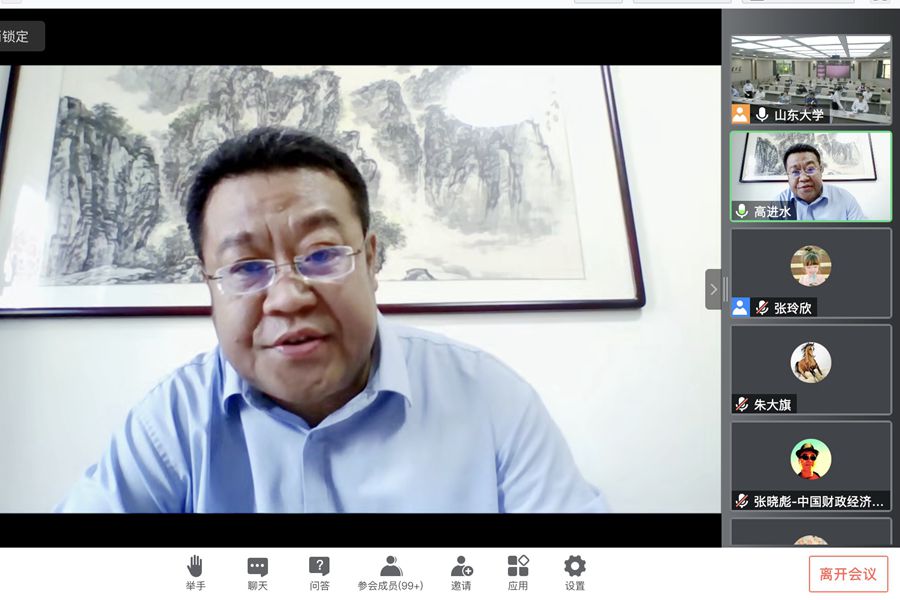
Task: Click the Raise Hand (举手) icon
Action: click(195, 567)
